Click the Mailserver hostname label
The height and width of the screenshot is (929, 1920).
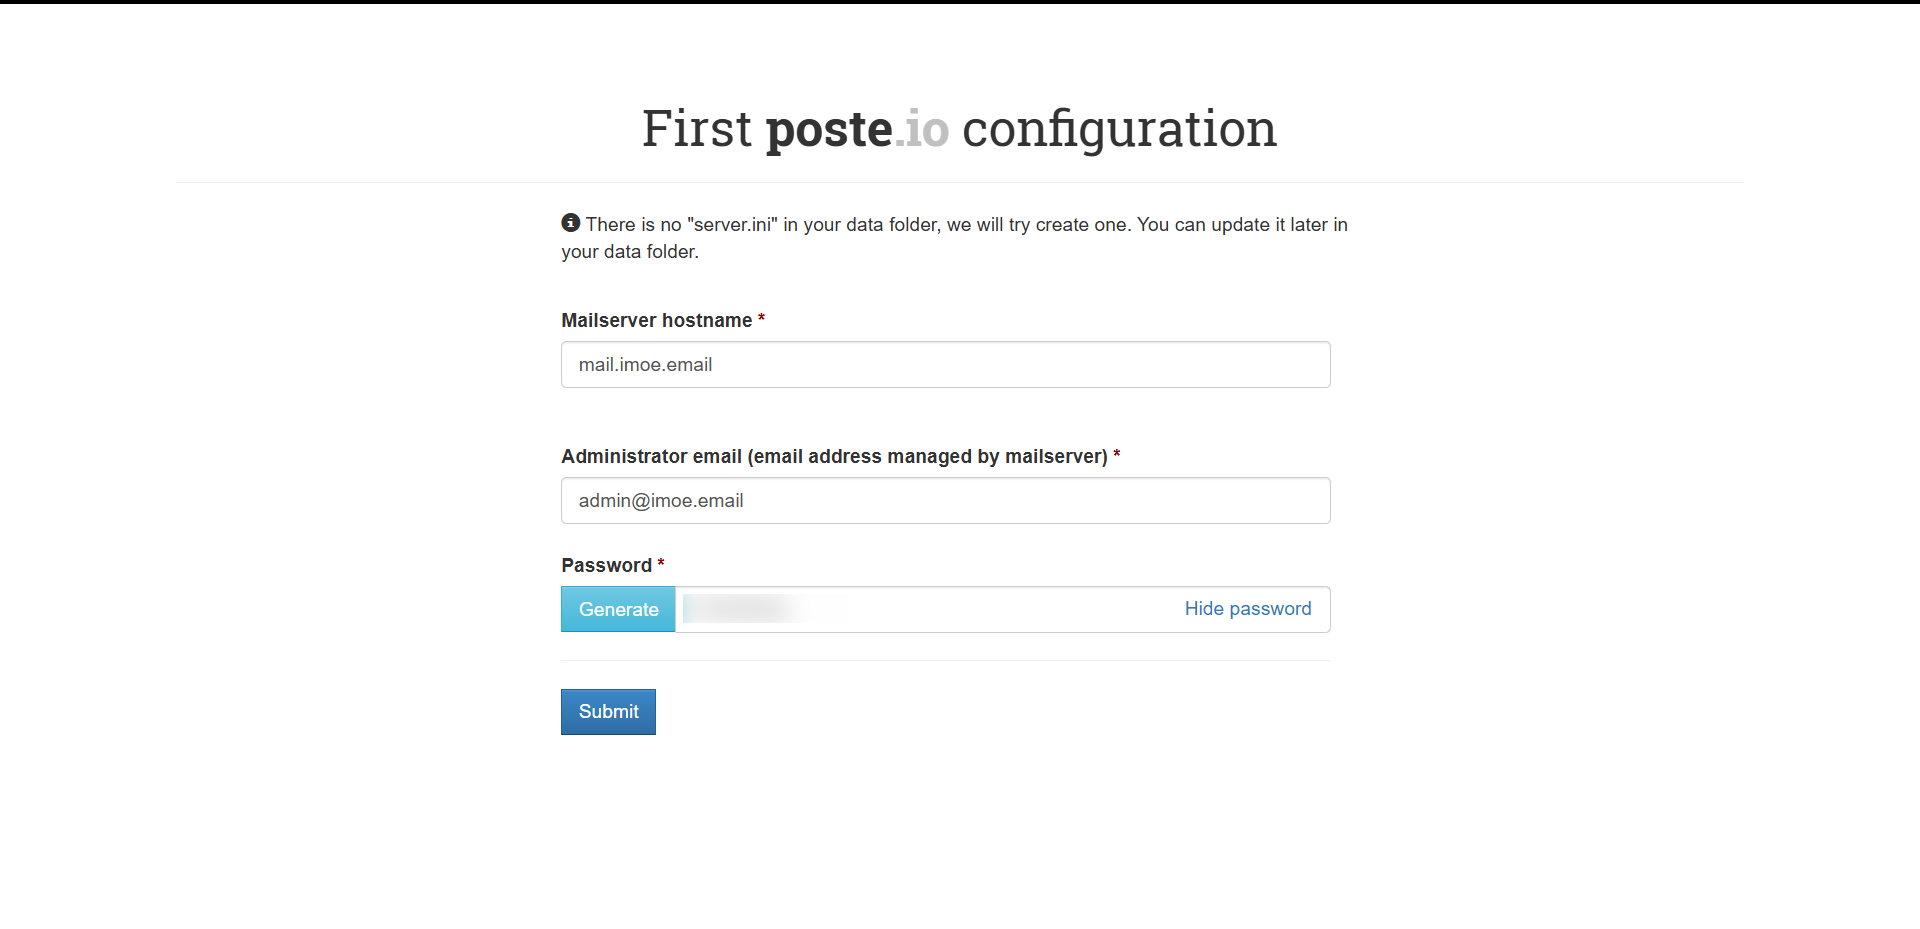coord(656,321)
